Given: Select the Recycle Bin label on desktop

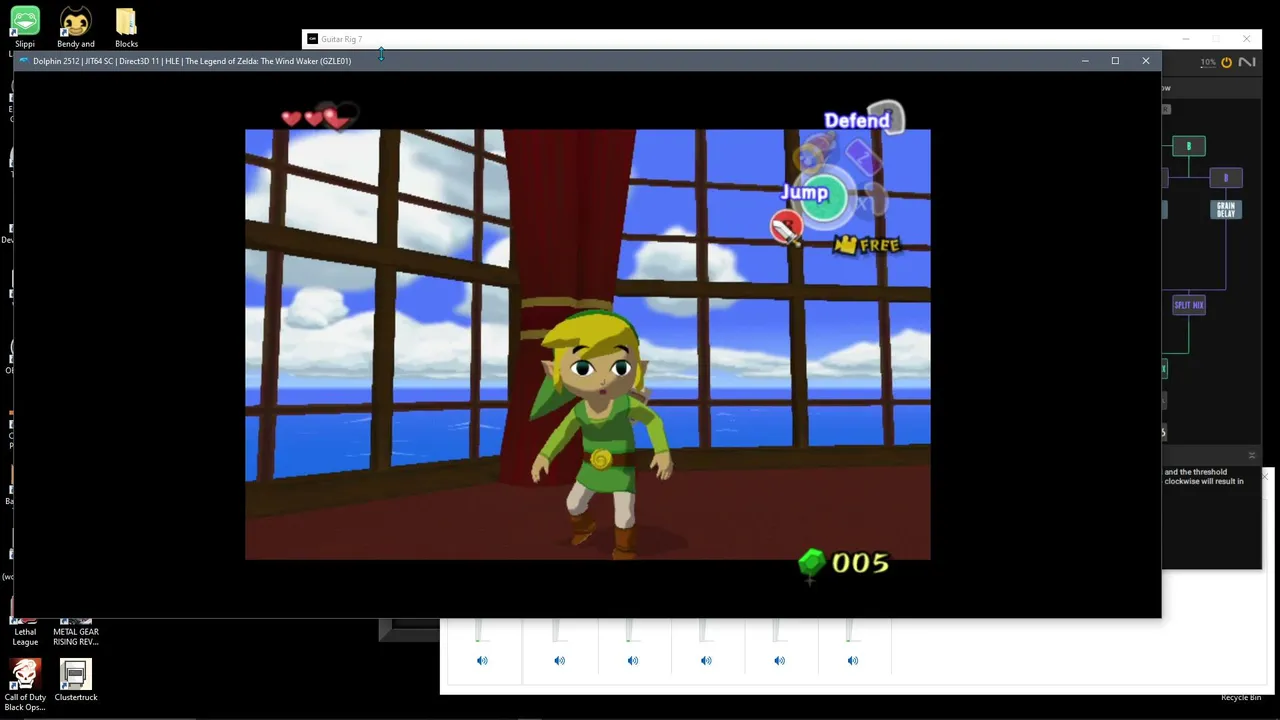Looking at the screenshot, I should 1241,698.
